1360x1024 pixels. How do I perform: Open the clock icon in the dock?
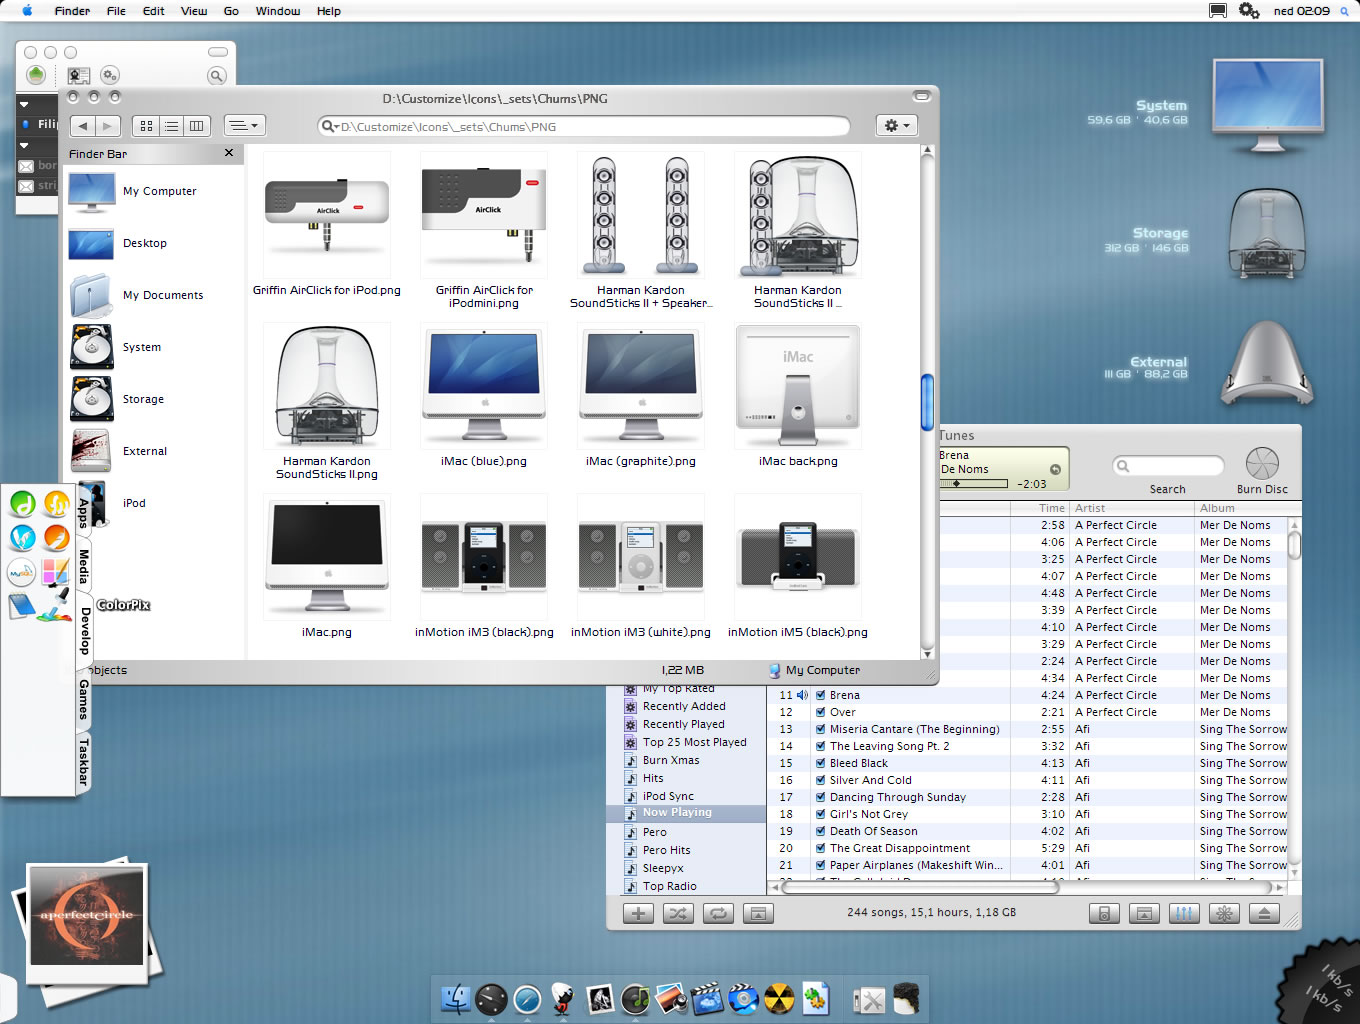point(491,998)
